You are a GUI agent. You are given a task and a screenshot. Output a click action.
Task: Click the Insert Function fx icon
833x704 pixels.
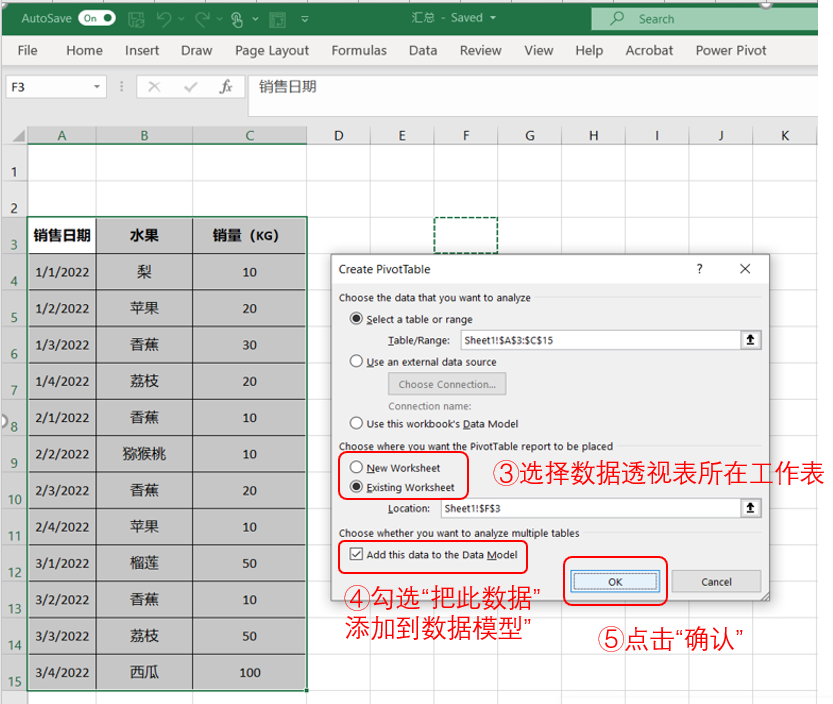pyautogui.click(x=226, y=87)
